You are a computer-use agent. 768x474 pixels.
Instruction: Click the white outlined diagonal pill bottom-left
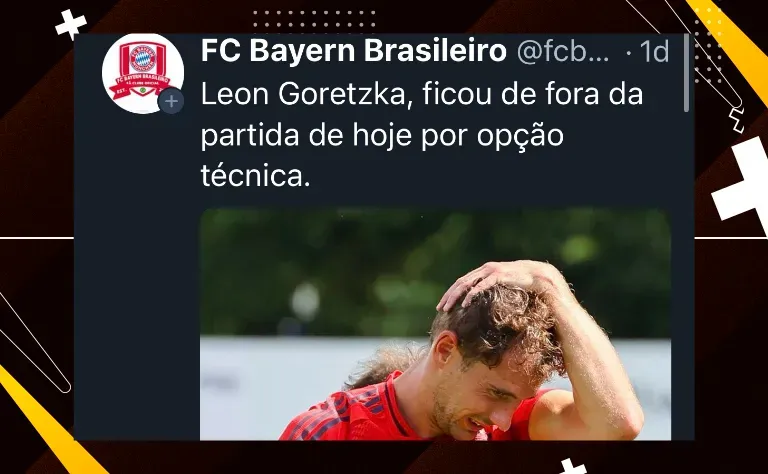pyautogui.click(x=33, y=341)
